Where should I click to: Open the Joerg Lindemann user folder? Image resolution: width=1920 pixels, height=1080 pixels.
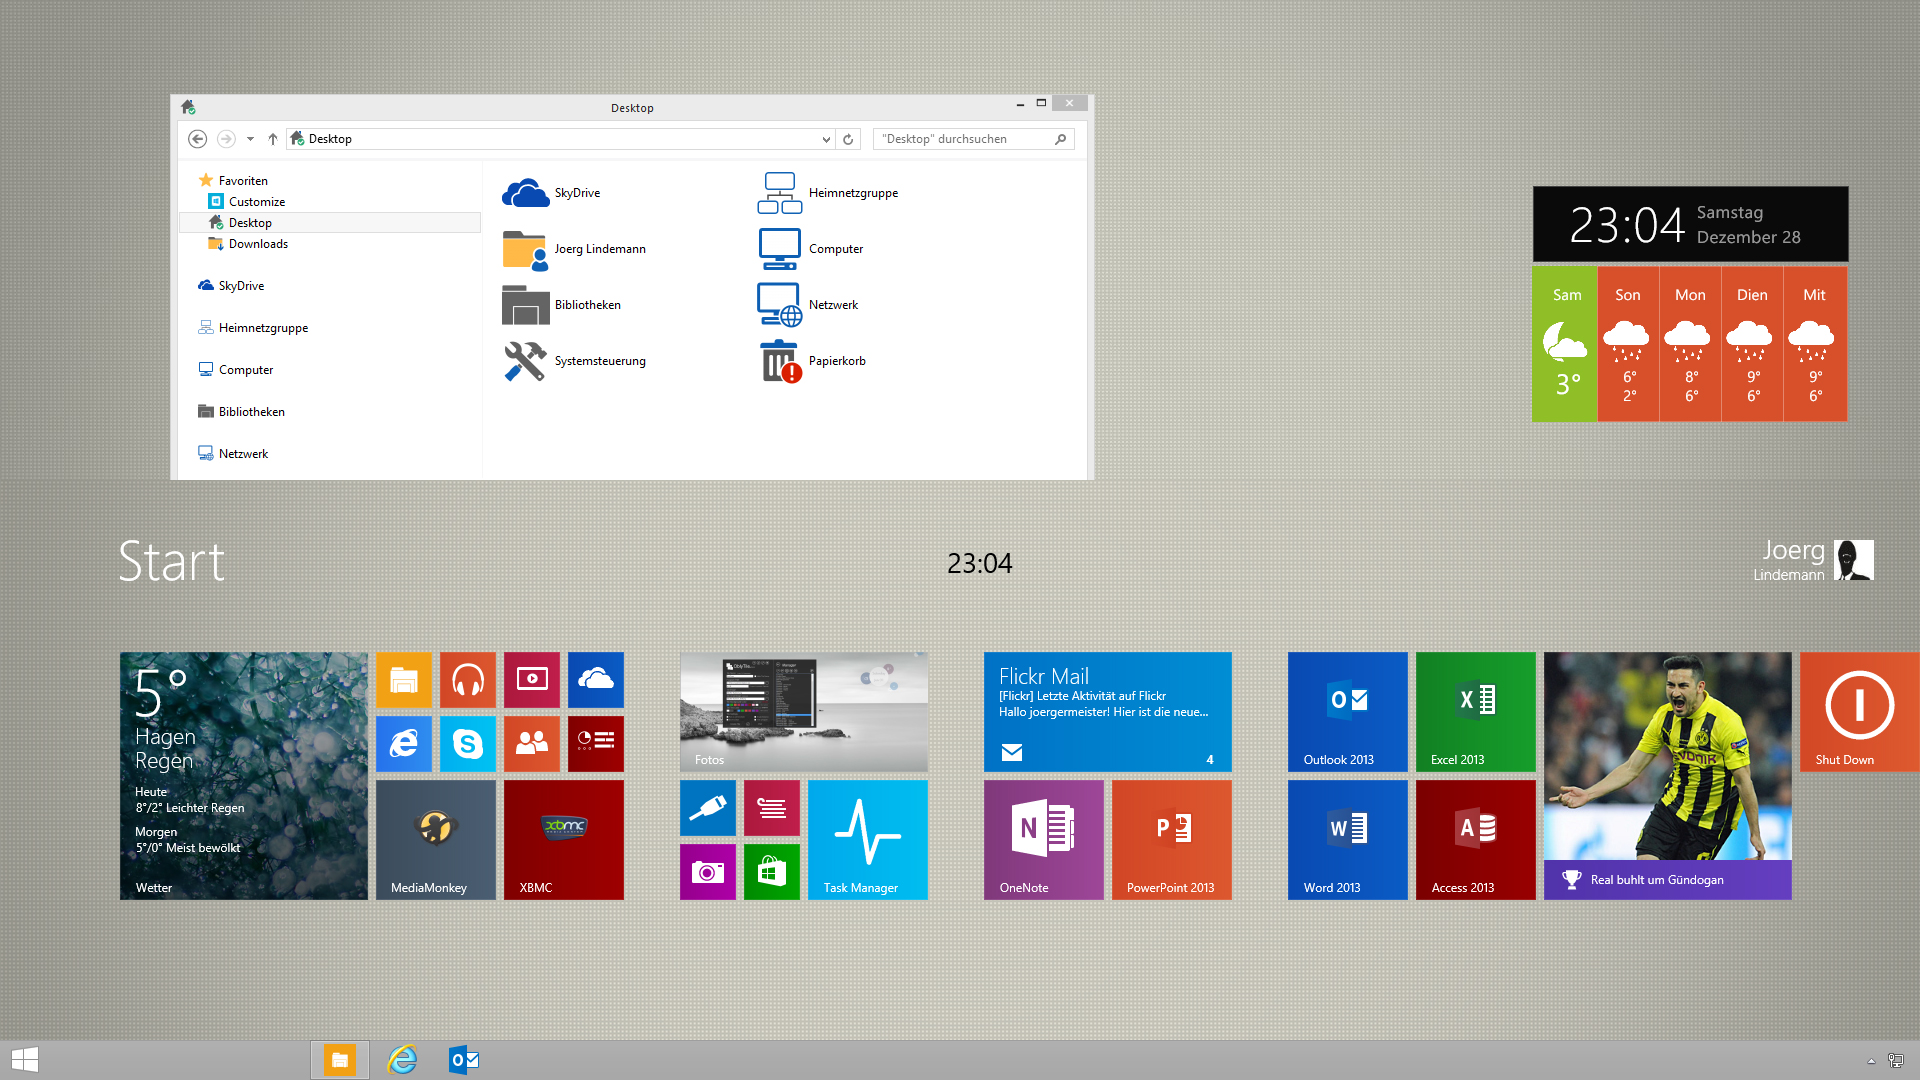click(x=574, y=249)
